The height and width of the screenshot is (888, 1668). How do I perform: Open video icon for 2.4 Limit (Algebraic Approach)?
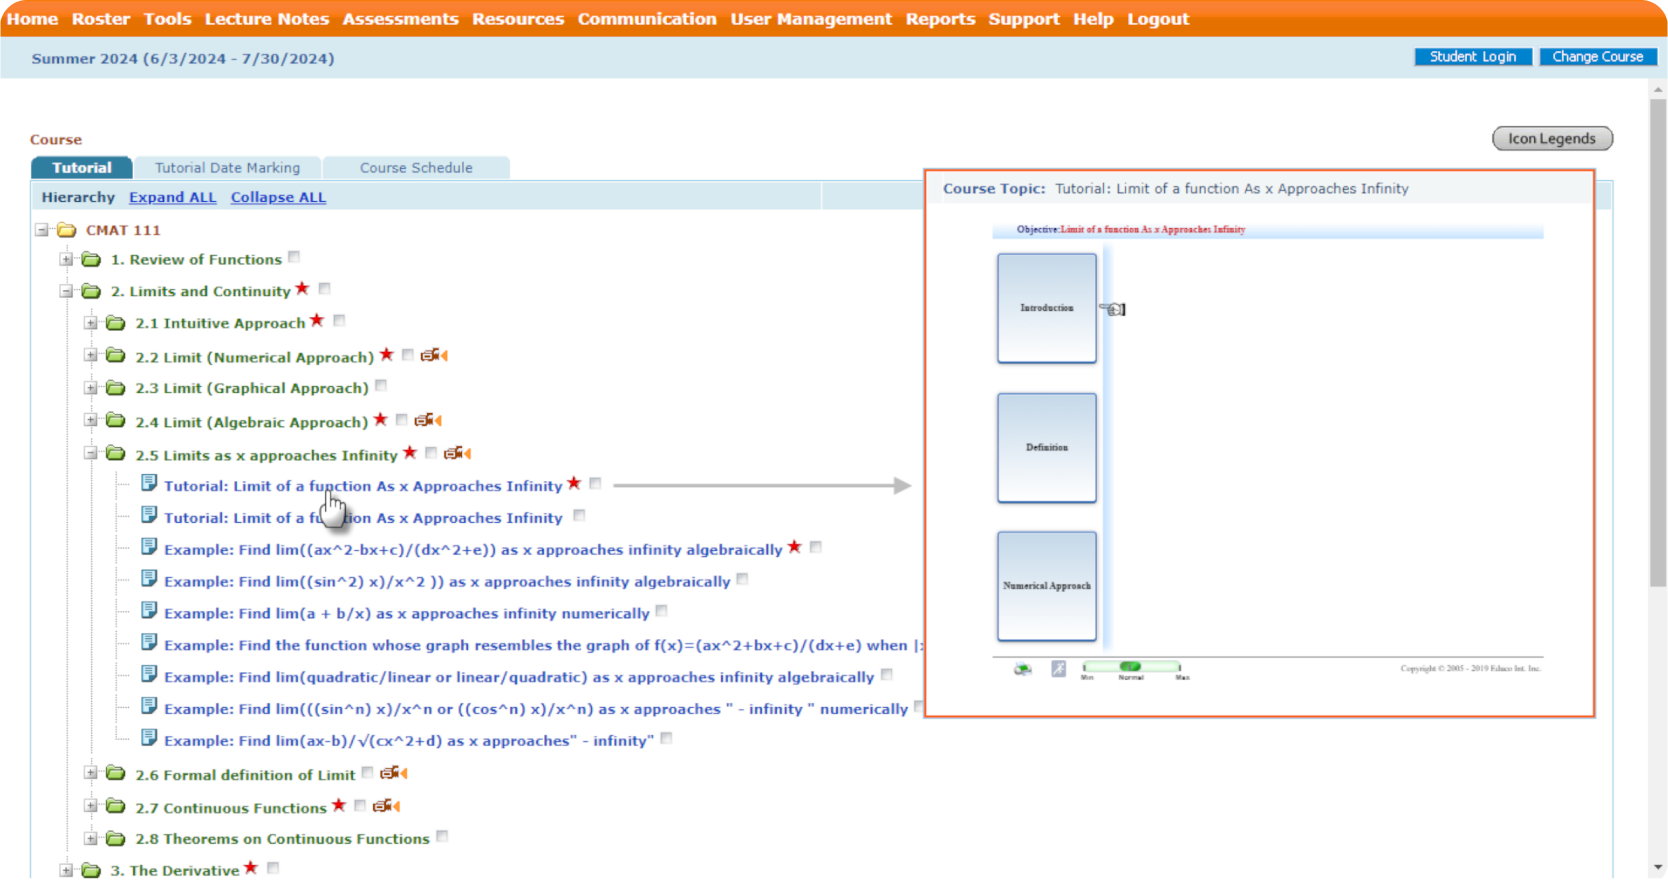click(x=428, y=420)
